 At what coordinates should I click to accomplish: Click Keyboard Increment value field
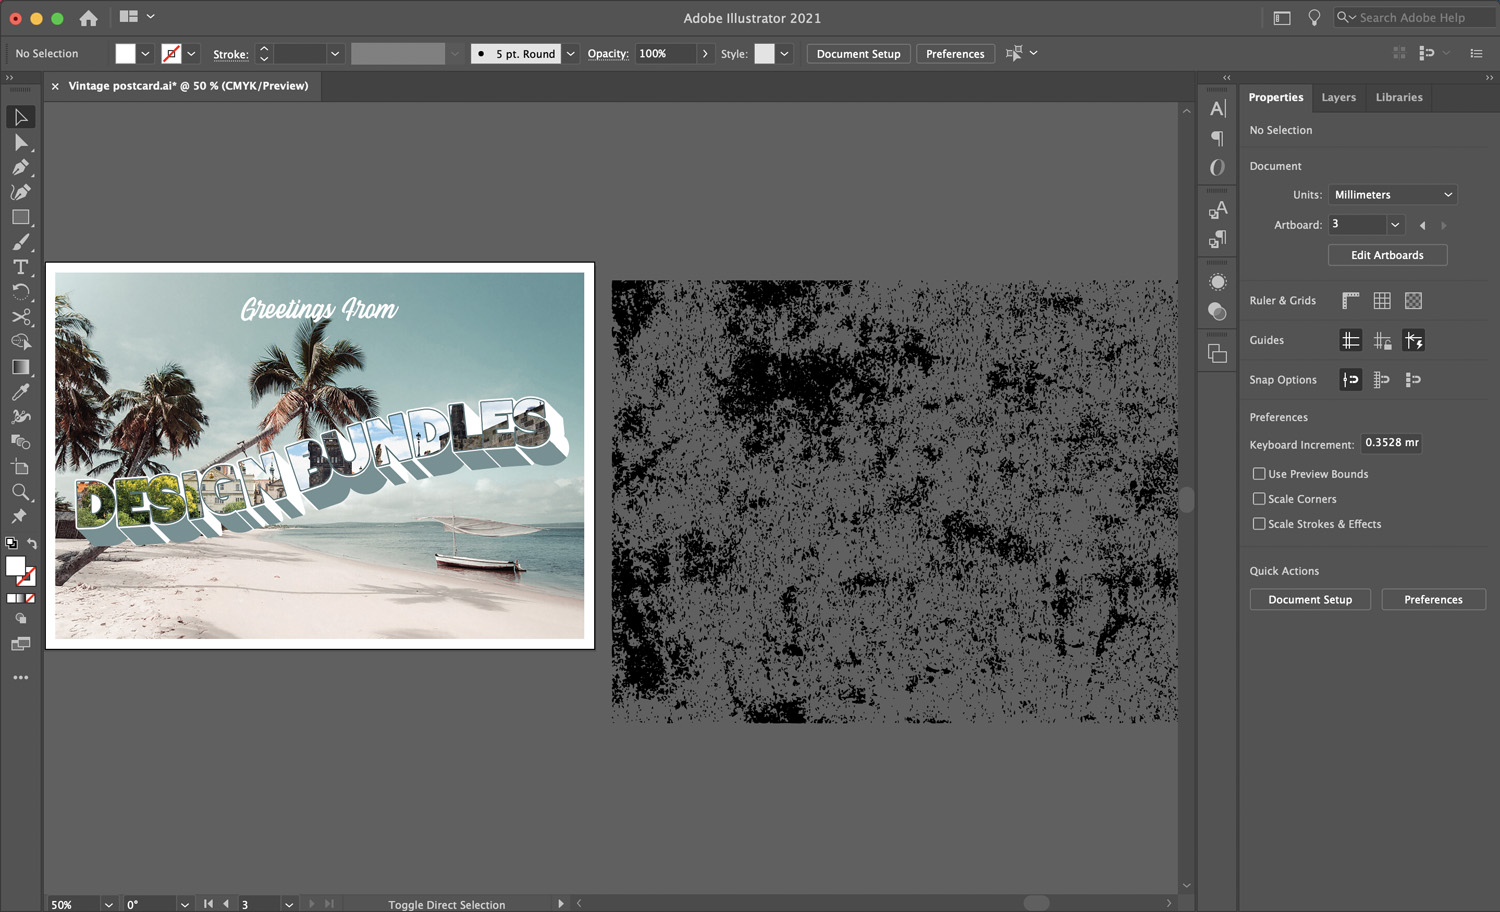click(1392, 443)
